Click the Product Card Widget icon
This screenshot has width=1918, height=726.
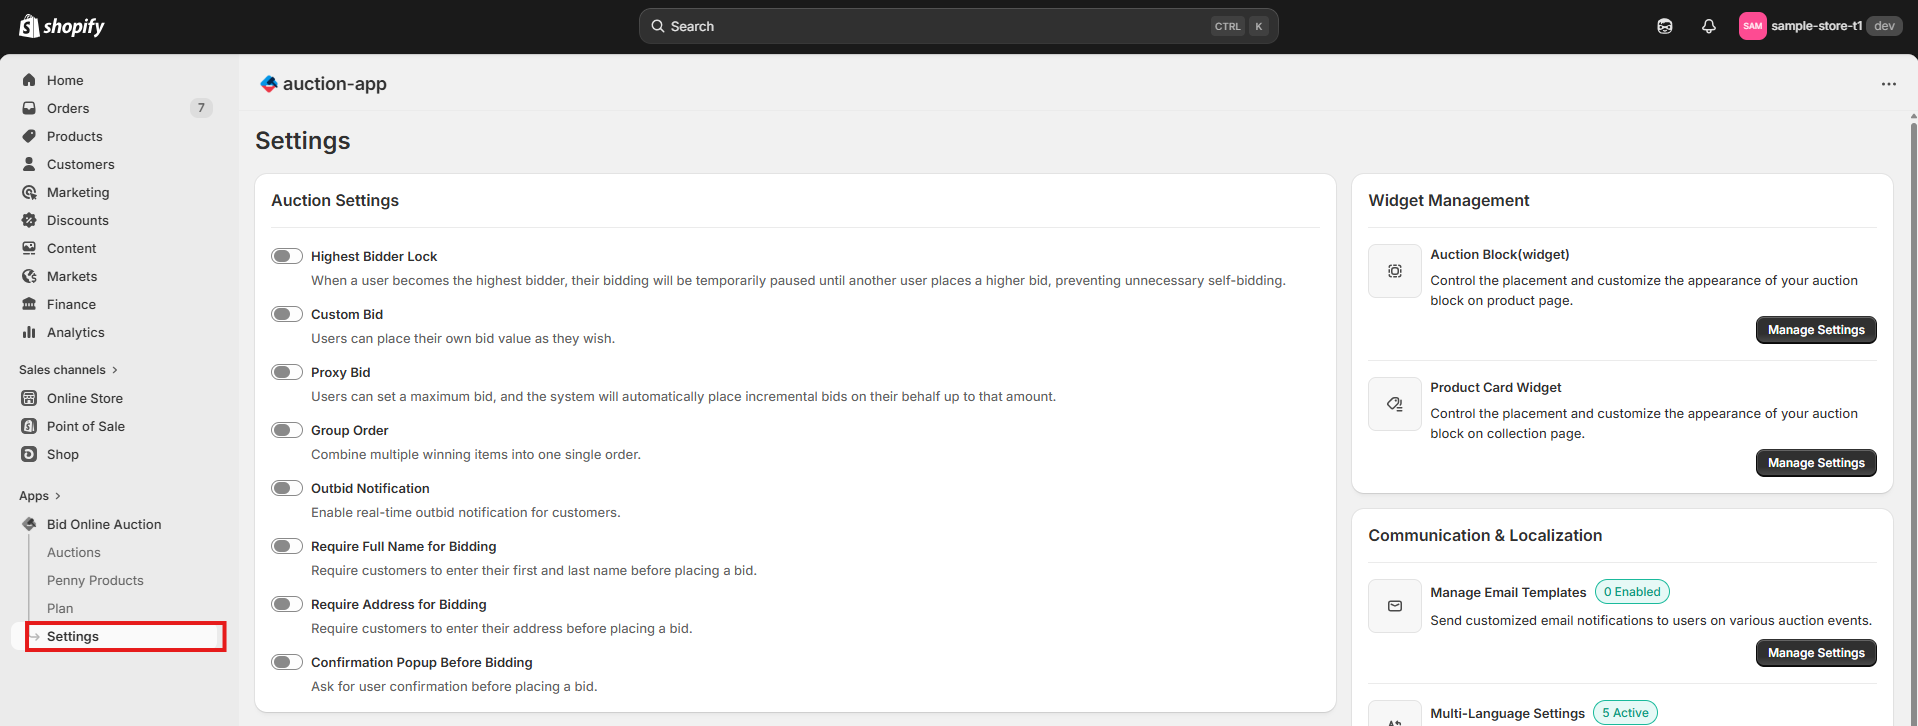(x=1394, y=404)
